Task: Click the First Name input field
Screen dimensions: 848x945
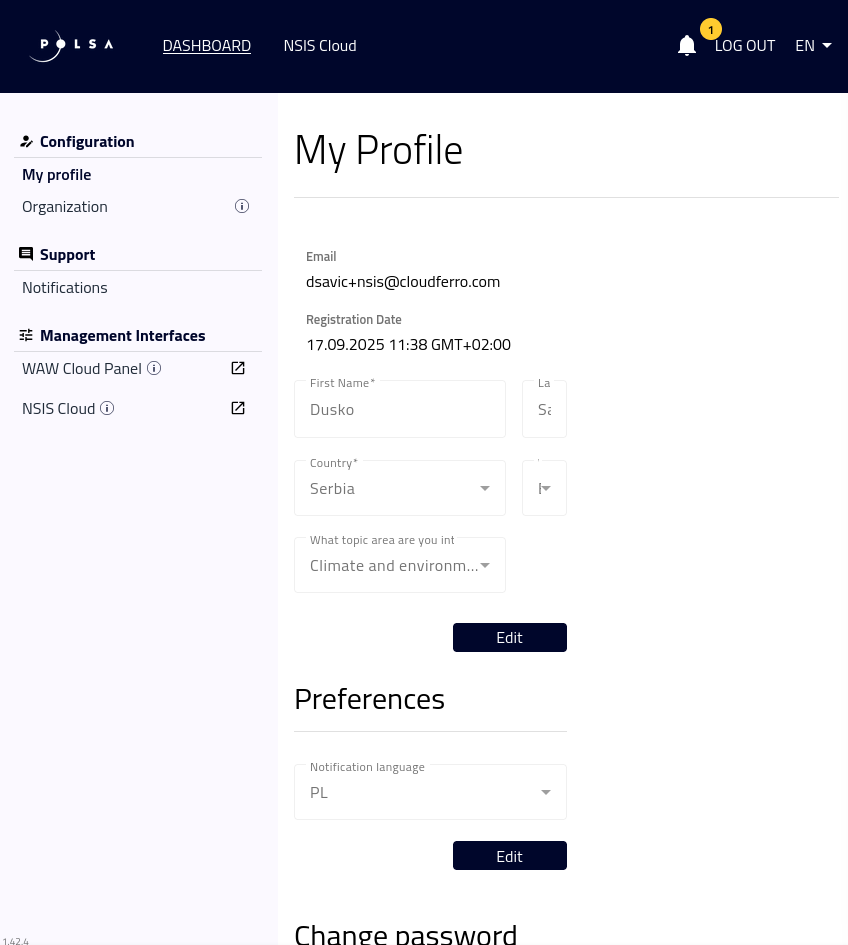Action: tap(400, 409)
